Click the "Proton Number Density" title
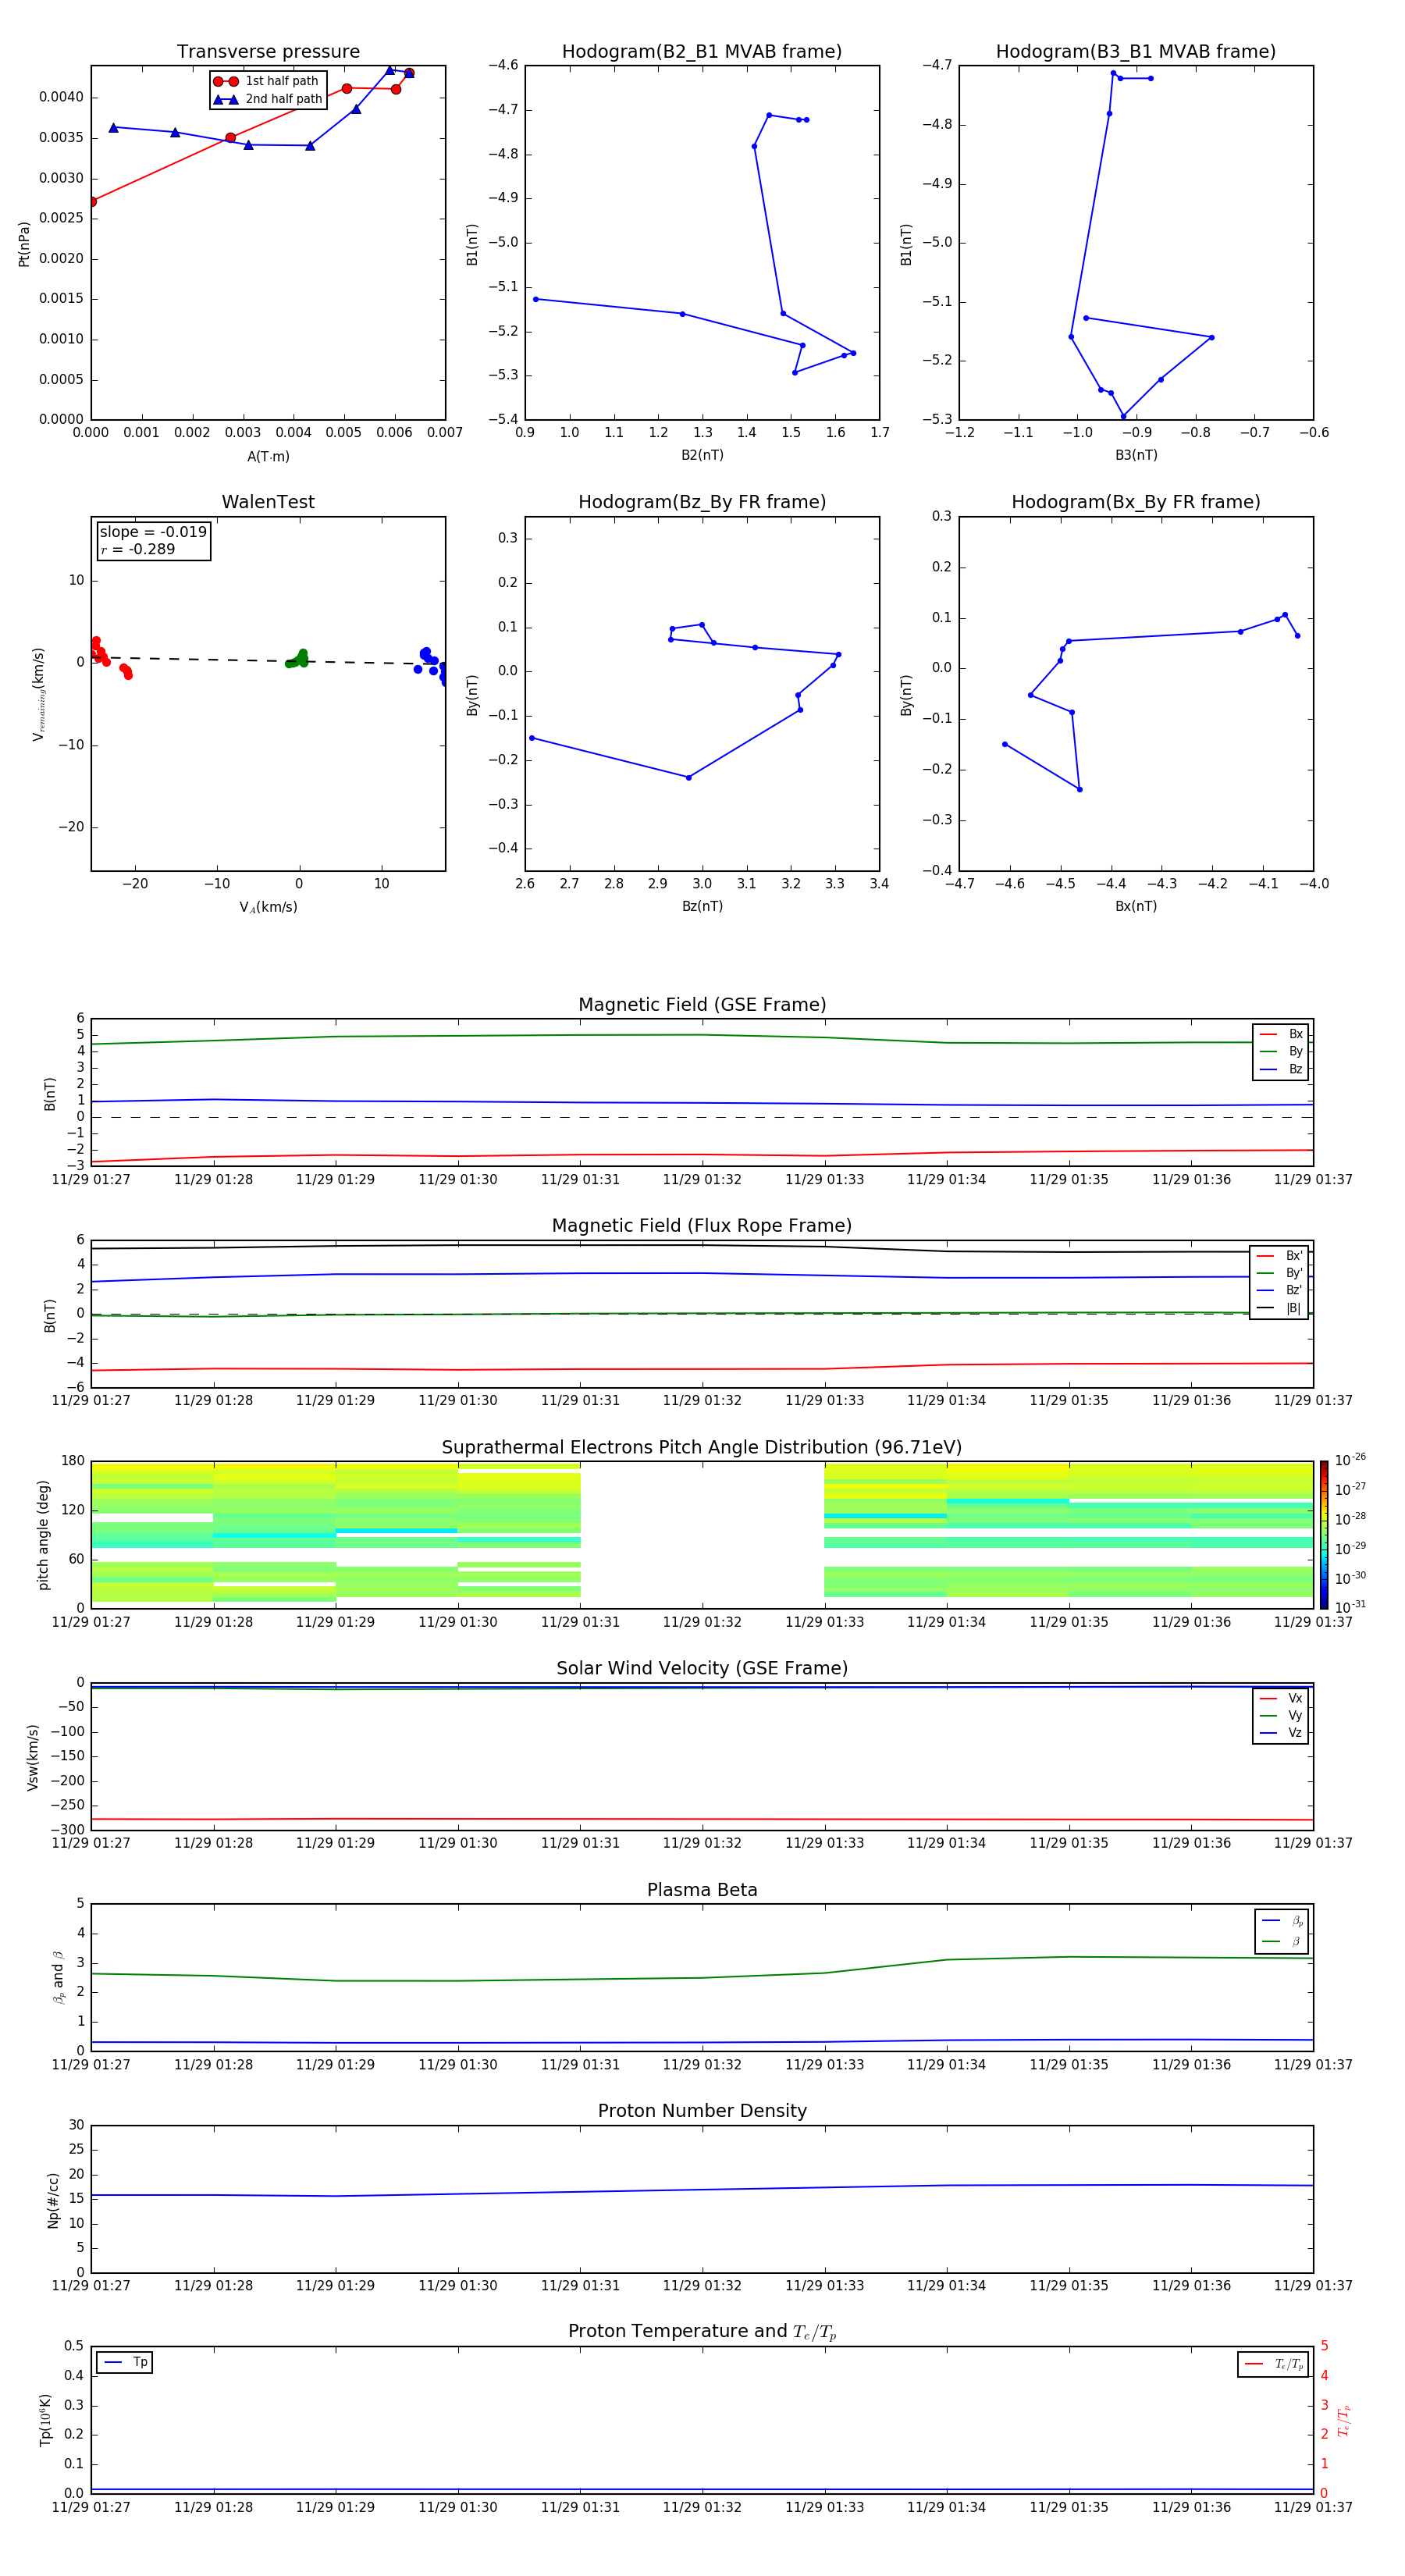Viewport: 1405px width, 2576px height. pyautogui.click(x=702, y=2111)
